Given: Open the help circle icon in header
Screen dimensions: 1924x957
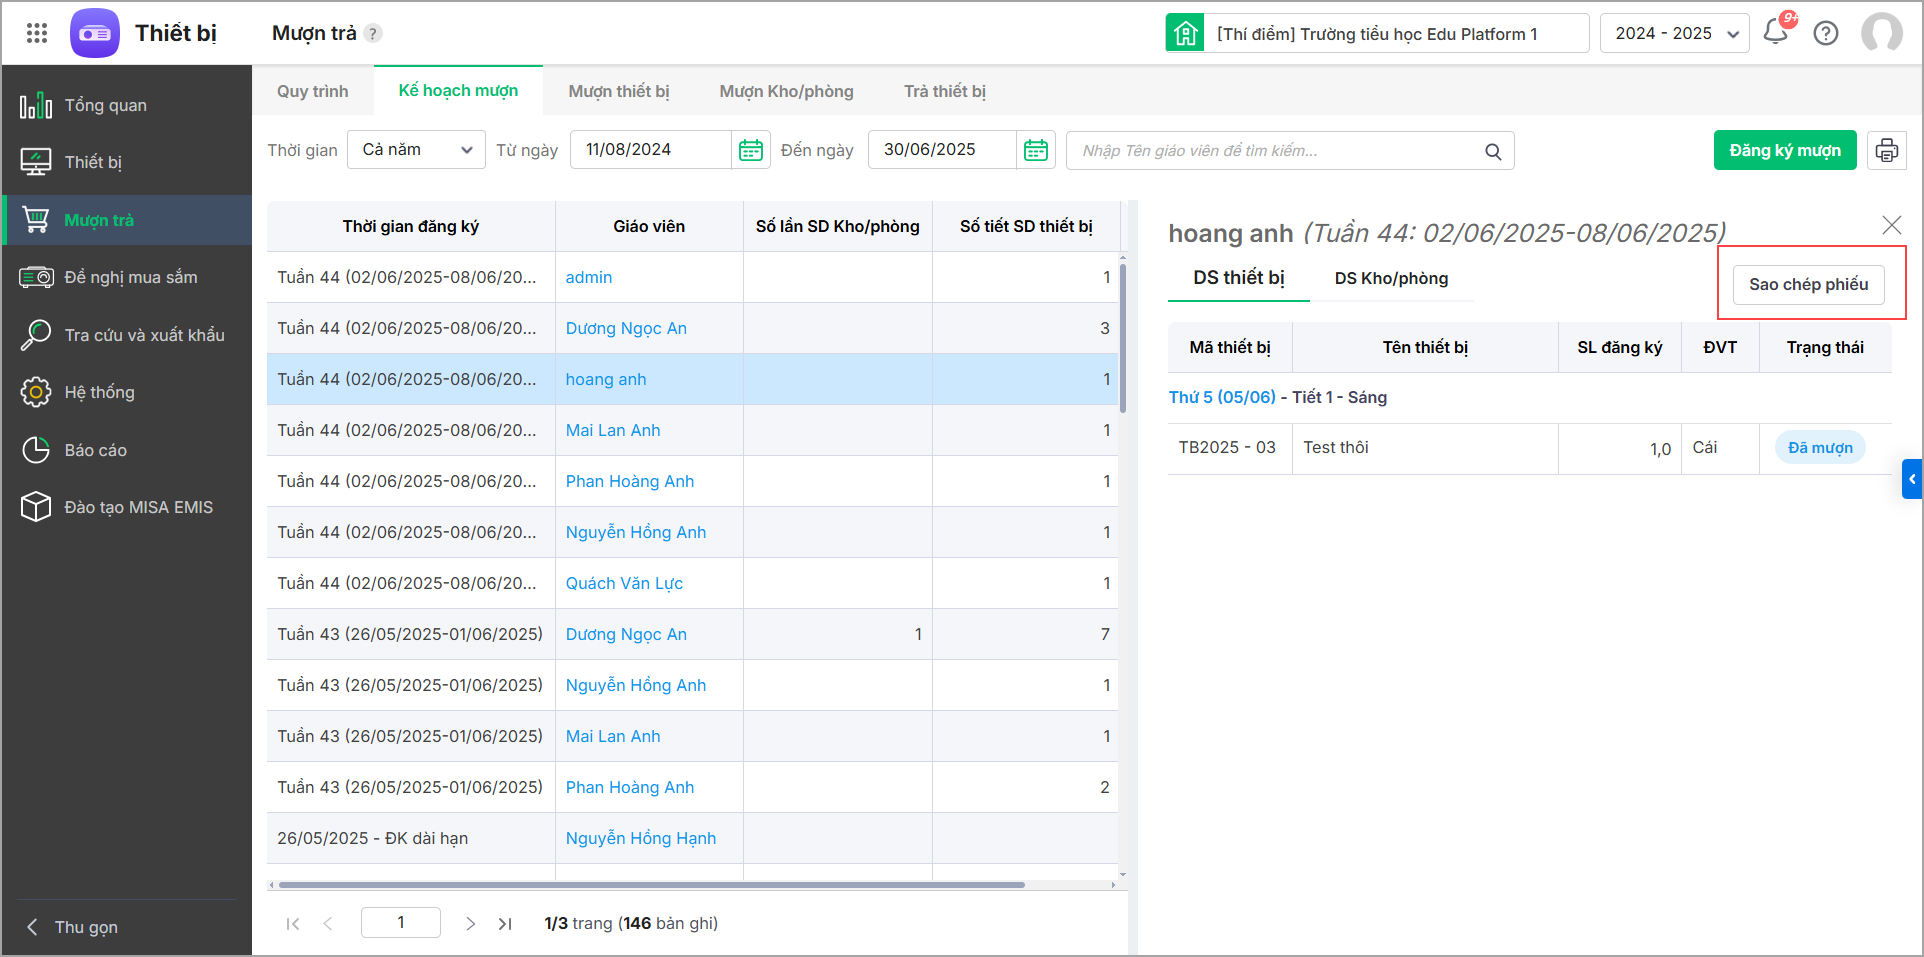Looking at the screenshot, I should (x=1826, y=33).
